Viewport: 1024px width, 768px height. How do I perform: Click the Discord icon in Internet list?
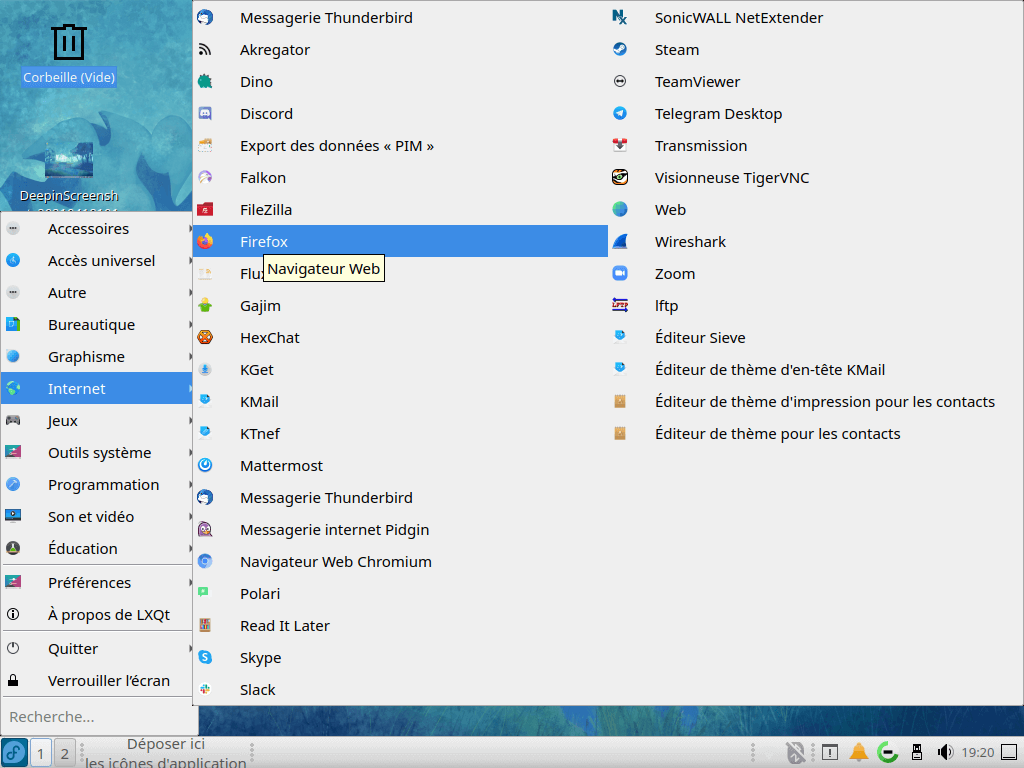tap(205, 114)
